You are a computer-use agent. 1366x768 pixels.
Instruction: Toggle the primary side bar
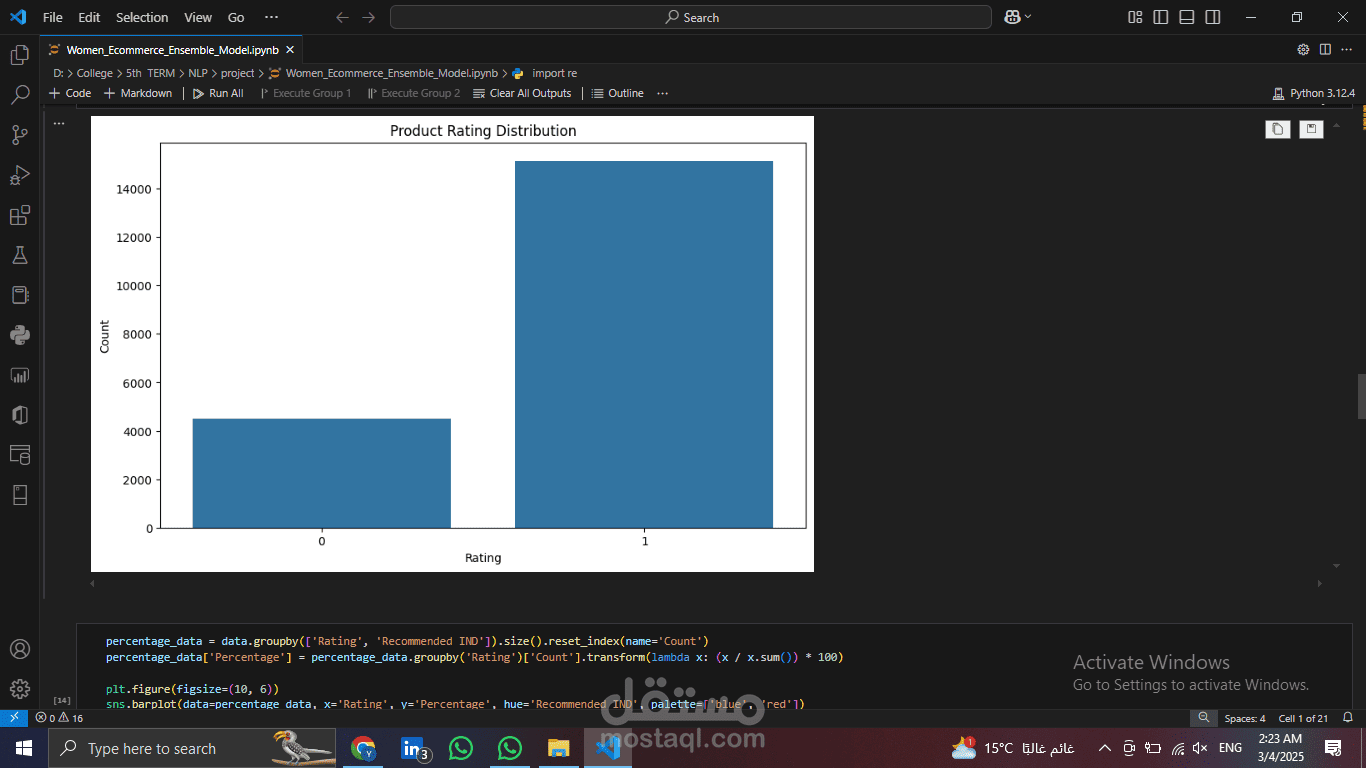pos(1161,17)
